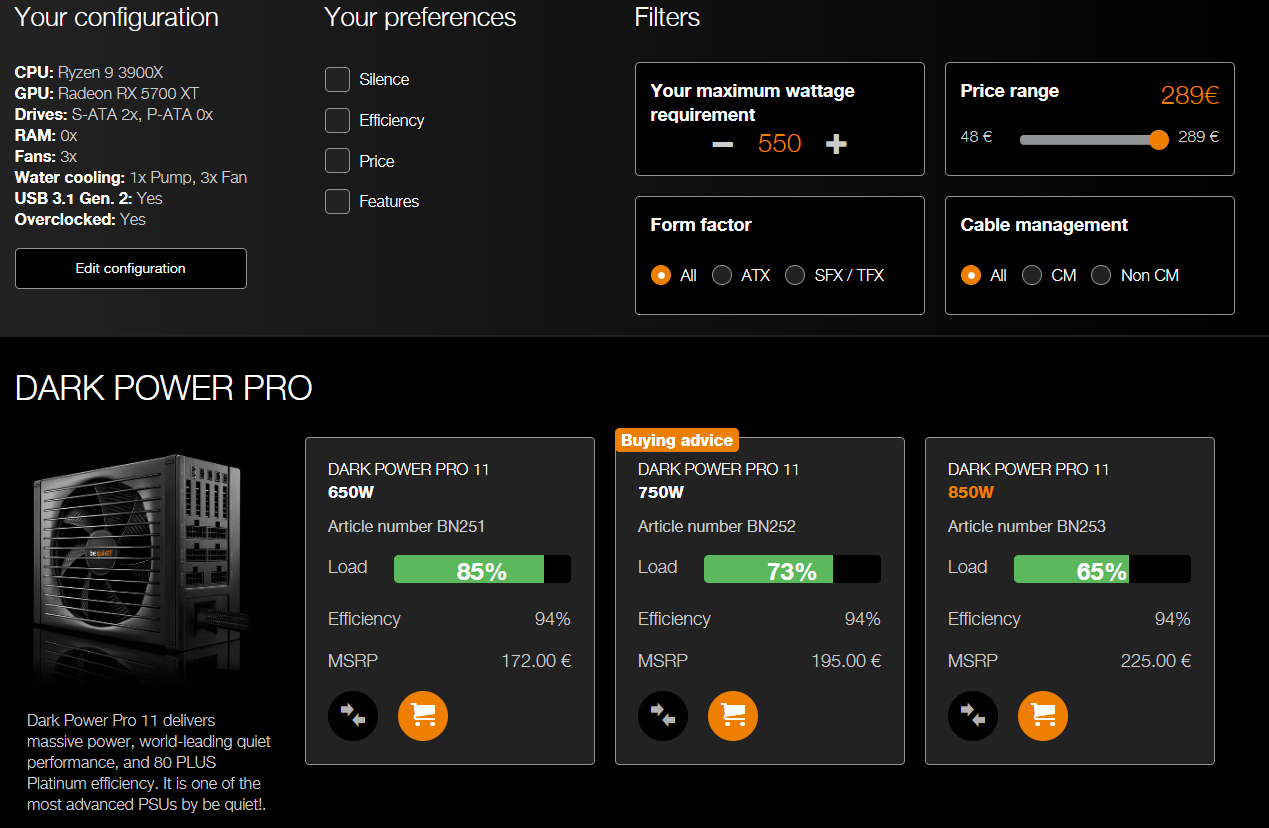The height and width of the screenshot is (828, 1269).
Task: Click the 850W Load bar showing 65%
Action: 1102,569
